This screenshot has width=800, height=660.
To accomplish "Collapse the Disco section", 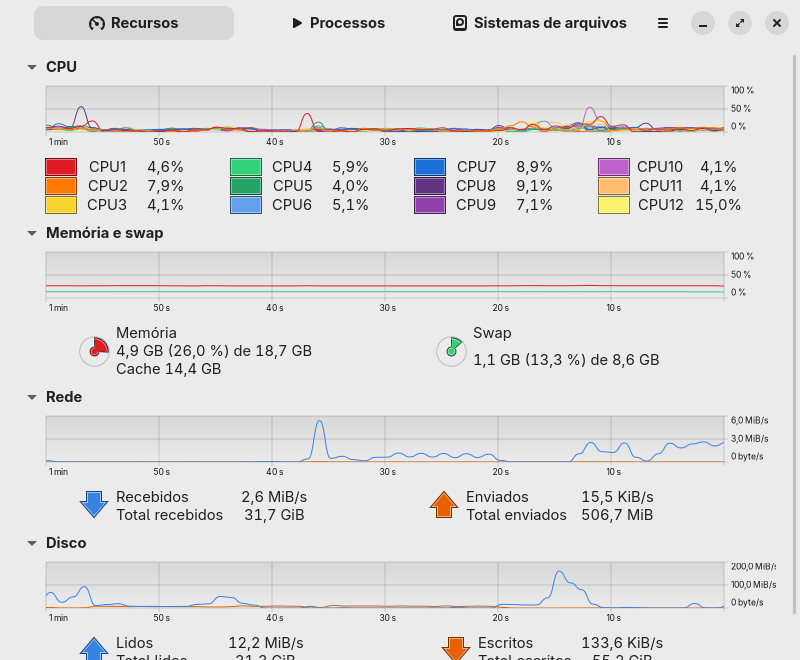I will click(32, 543).
